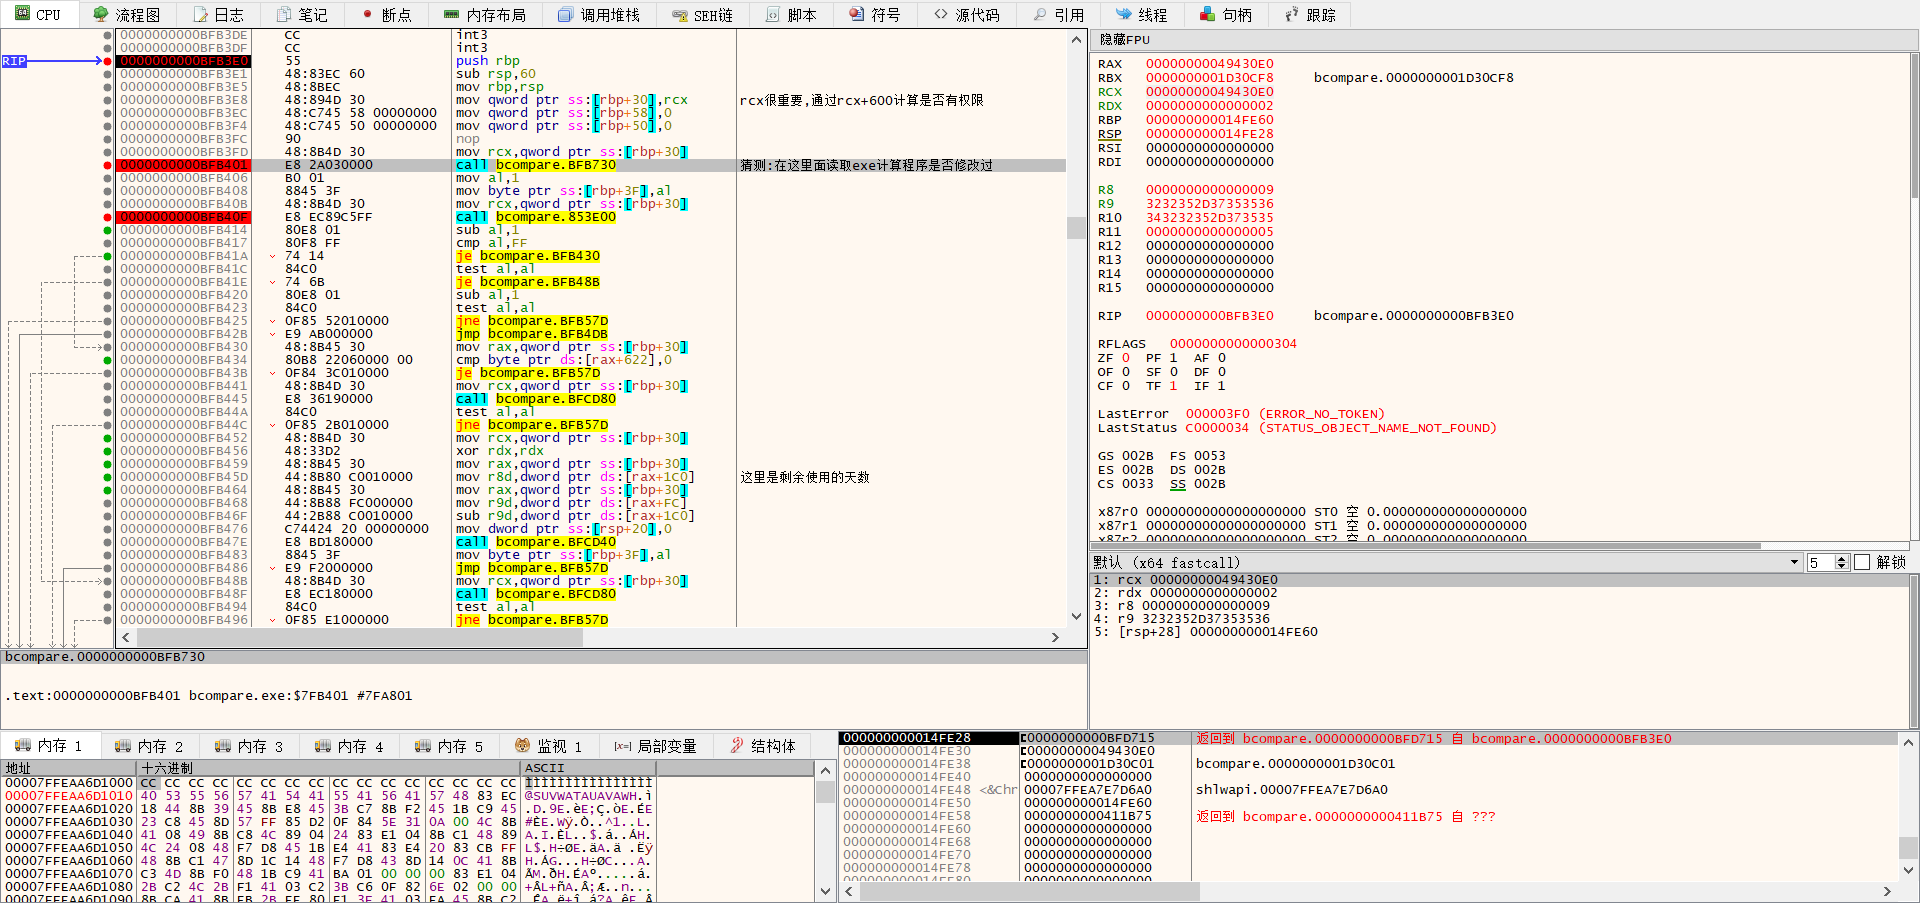Open the 笔记 notes tab
Screen dimensions: 1920x903
click(302, 15)
